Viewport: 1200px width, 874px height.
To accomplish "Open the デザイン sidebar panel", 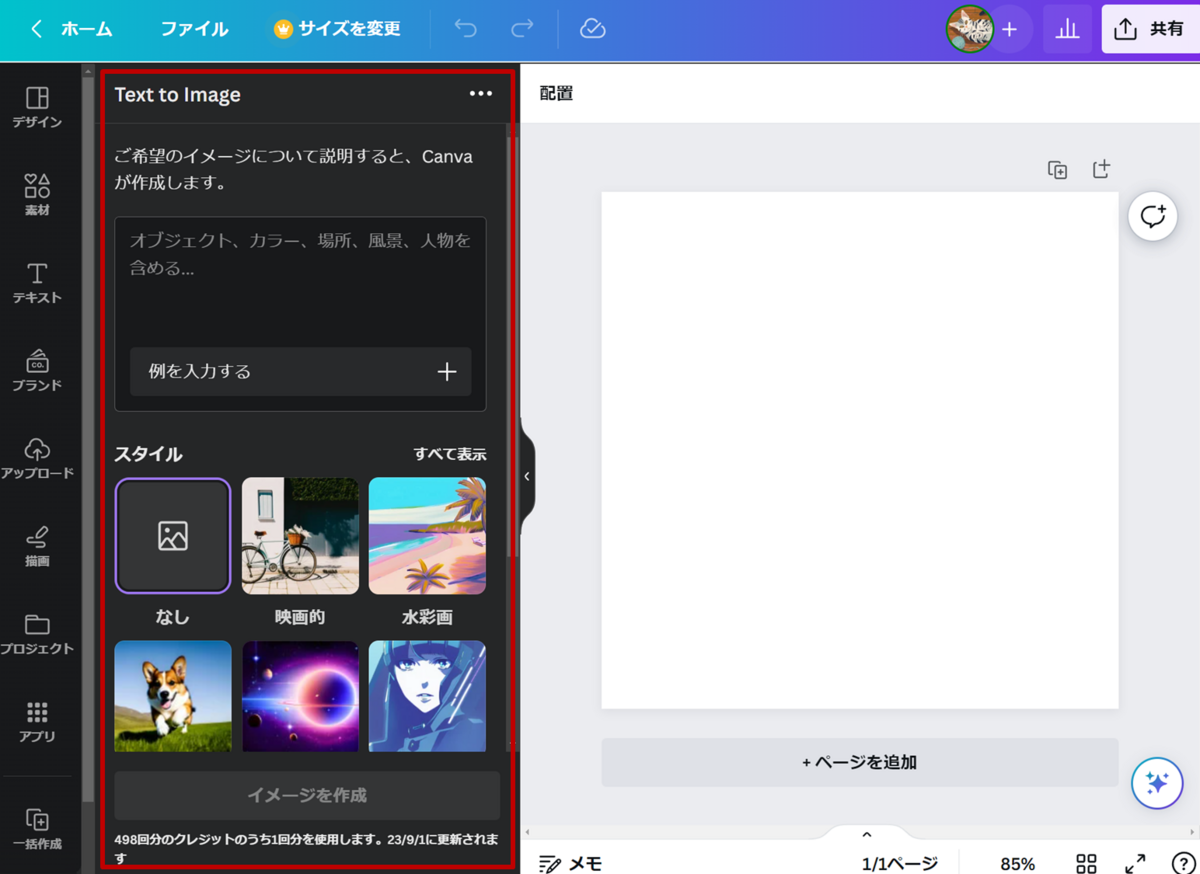I will [37, 107].
